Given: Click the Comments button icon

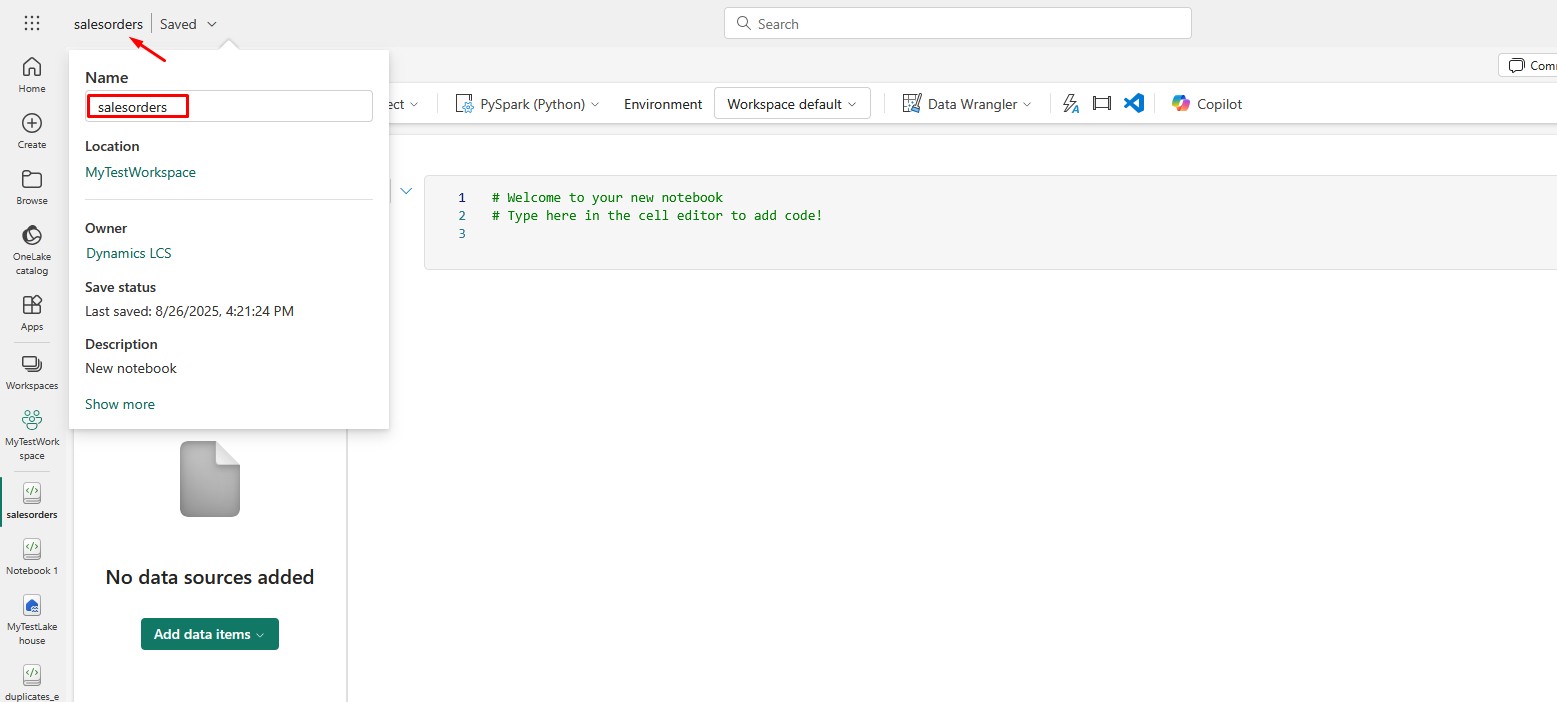Looking at the screenshot, I should [1516, 65].
